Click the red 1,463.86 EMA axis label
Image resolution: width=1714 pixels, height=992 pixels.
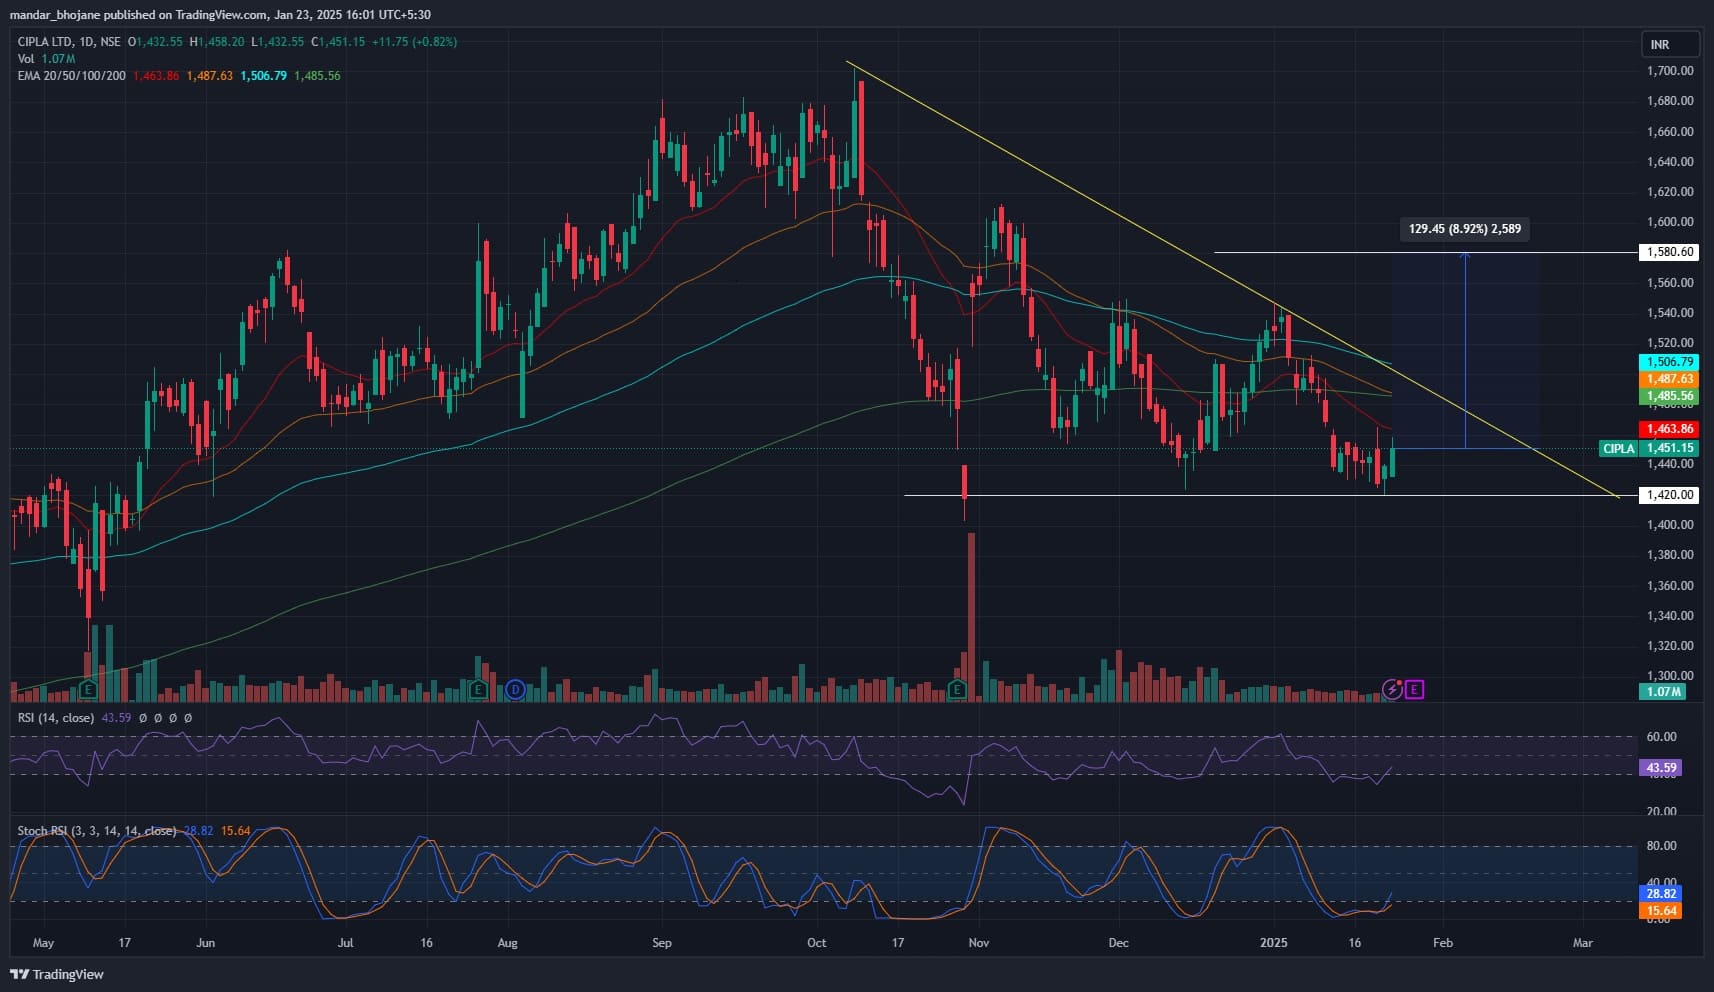point(1669,429)
